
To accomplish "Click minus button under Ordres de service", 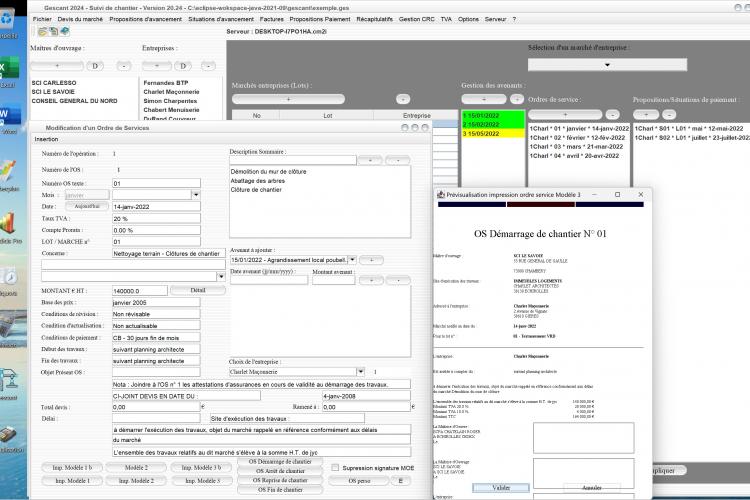I will pos(612,115).
